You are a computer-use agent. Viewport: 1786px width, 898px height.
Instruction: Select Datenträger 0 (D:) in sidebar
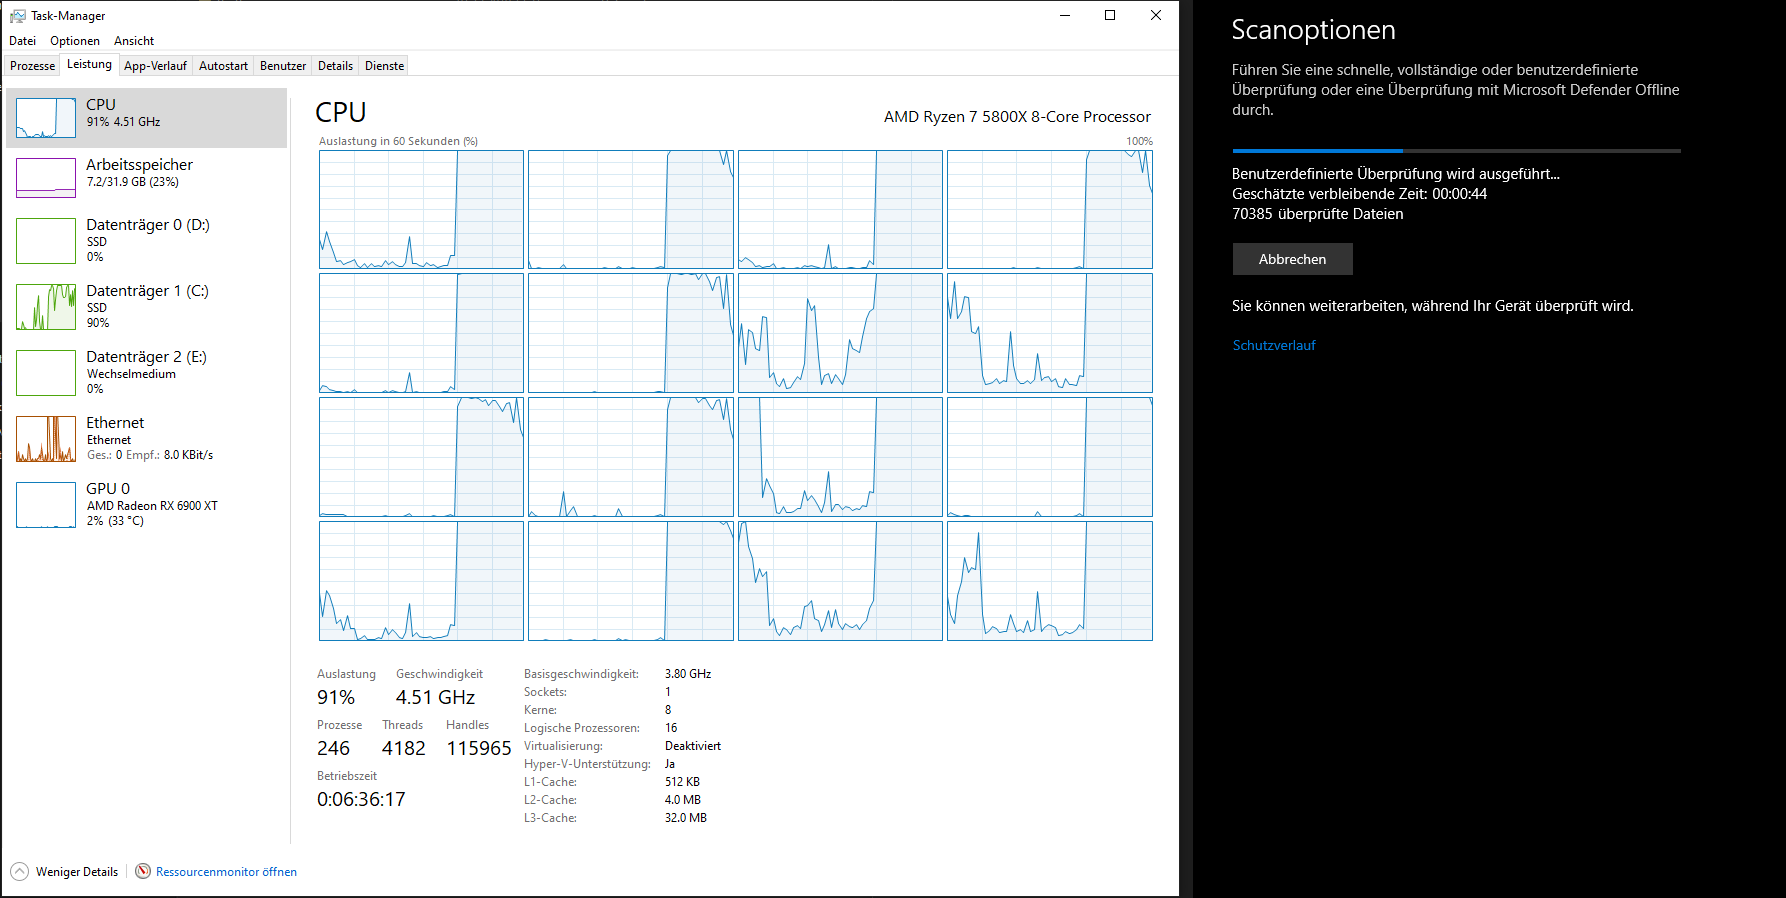click(147, 241)
